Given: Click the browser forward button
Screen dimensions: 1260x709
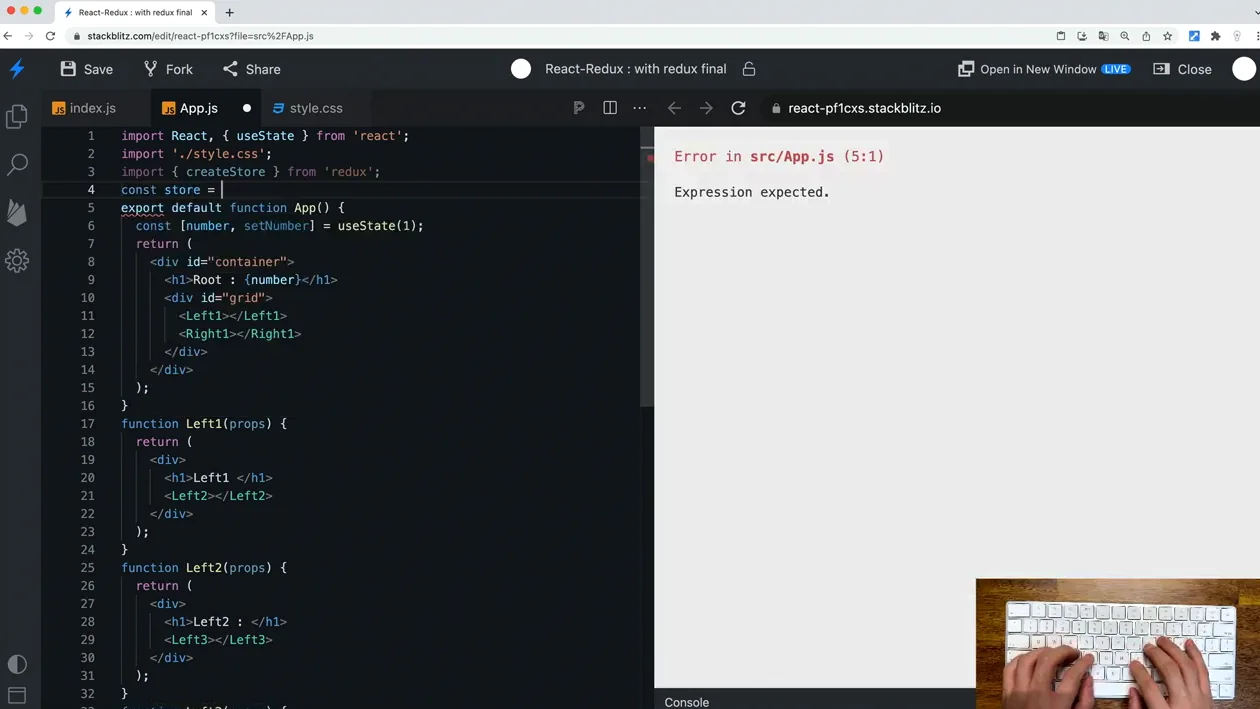Looking at the screenshot, I should coord(28,36).
